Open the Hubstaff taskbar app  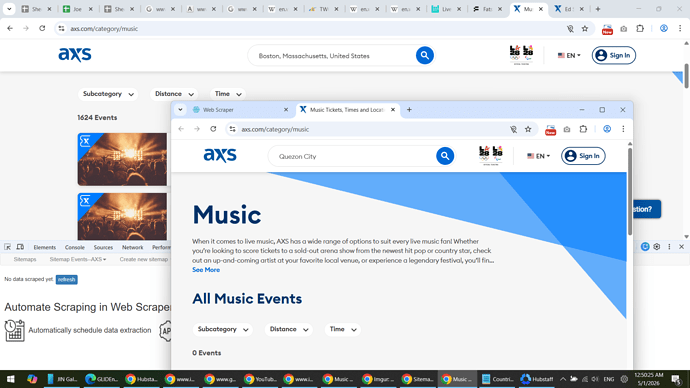pyautogui.click(x=537, y=379)
